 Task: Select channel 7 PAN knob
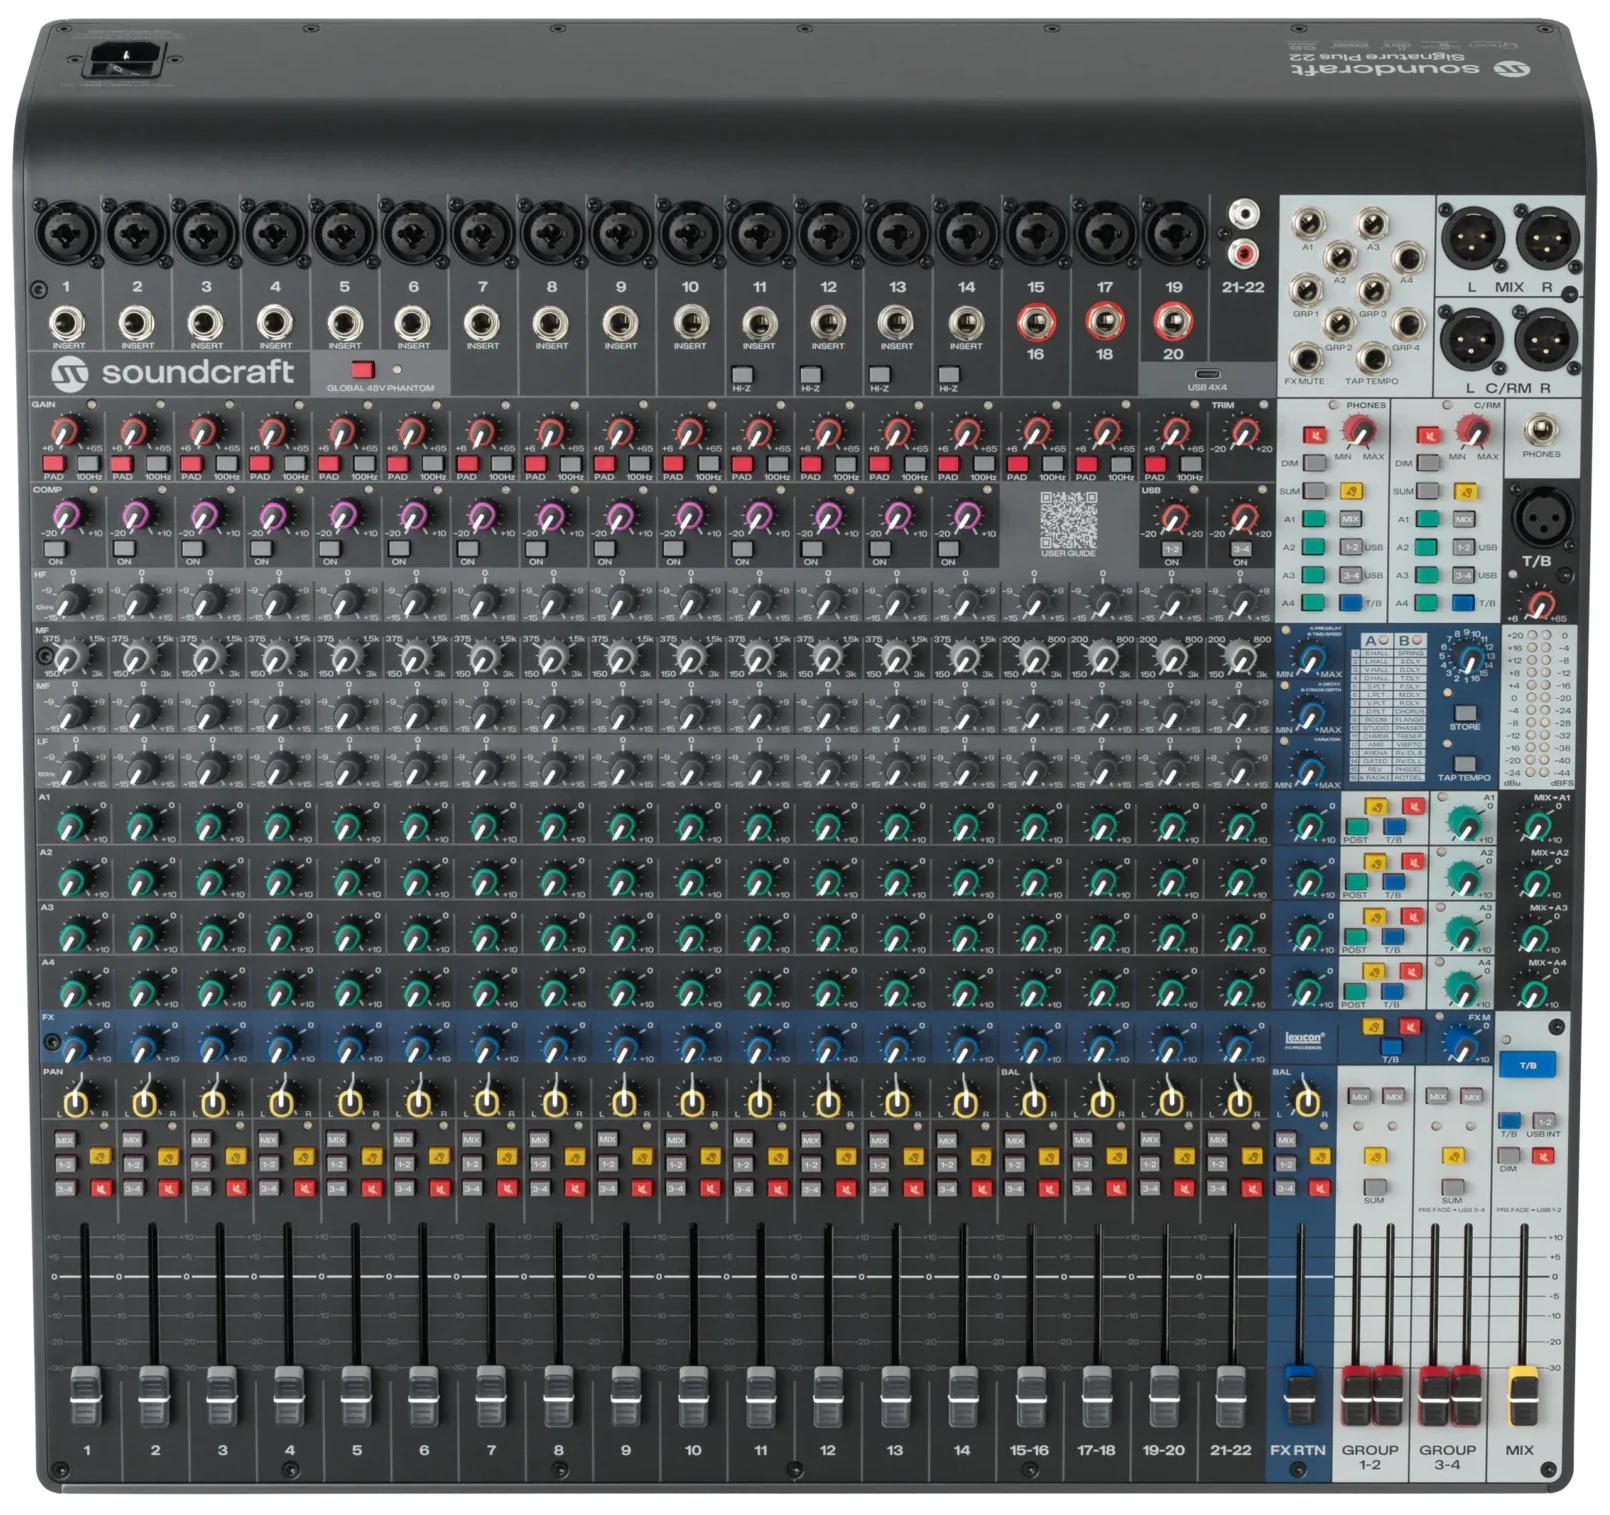pos(488,1101)
